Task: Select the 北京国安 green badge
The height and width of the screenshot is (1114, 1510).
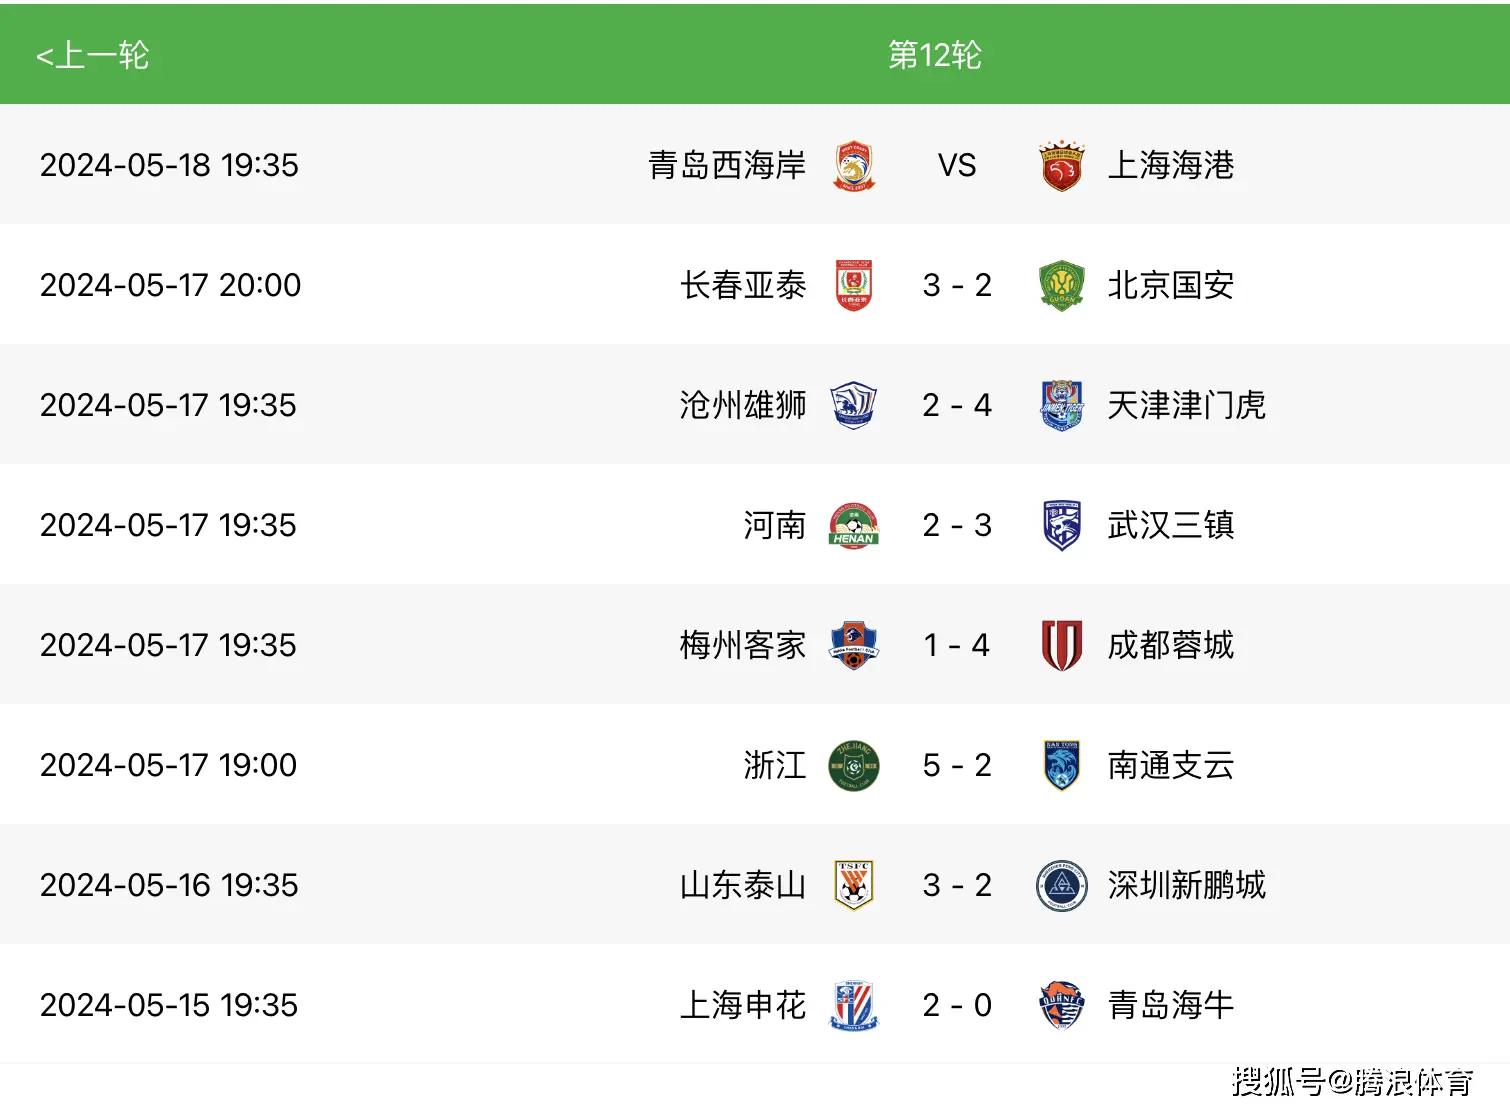Action: tap(1061, 286)
